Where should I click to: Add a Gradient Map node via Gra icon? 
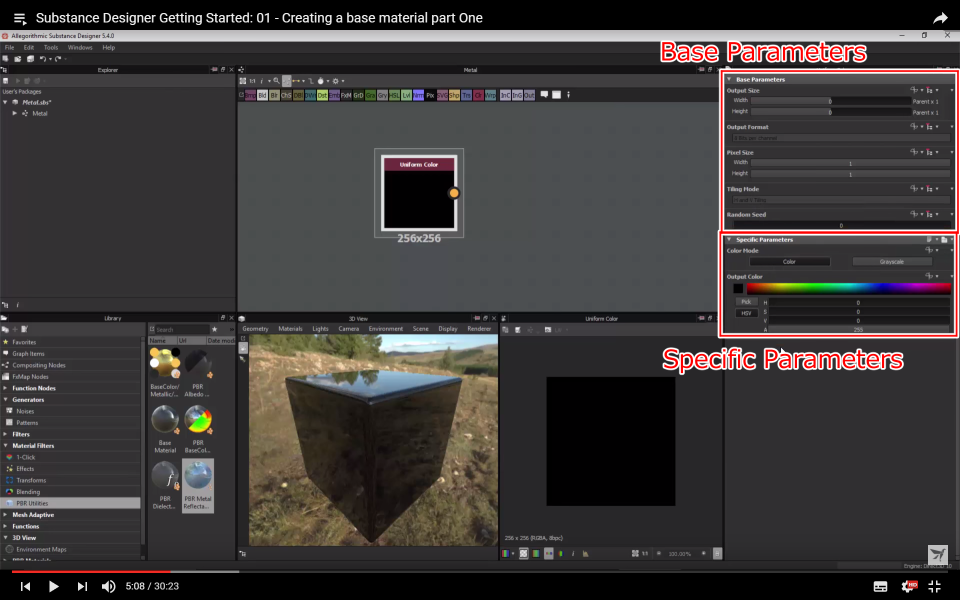tap(370, 96)
